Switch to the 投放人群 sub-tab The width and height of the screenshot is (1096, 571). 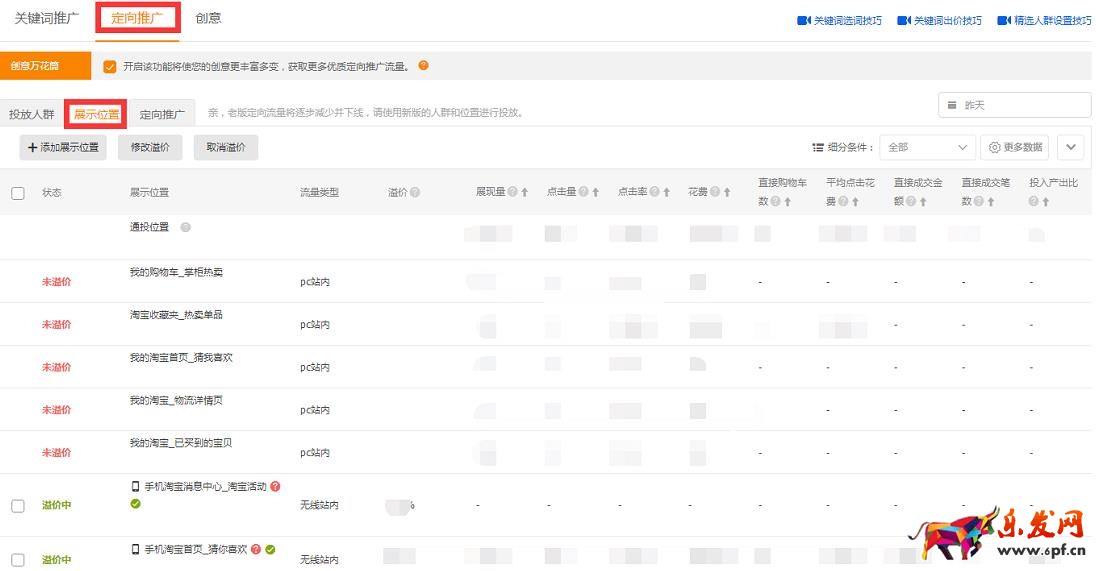(31, 114)
